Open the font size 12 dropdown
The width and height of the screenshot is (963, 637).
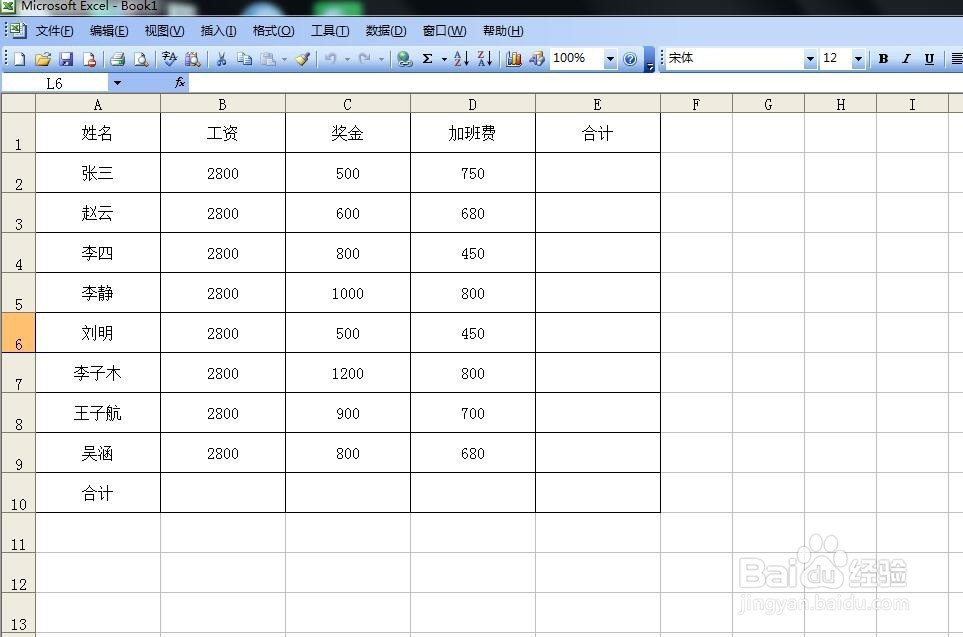(858, 59)
